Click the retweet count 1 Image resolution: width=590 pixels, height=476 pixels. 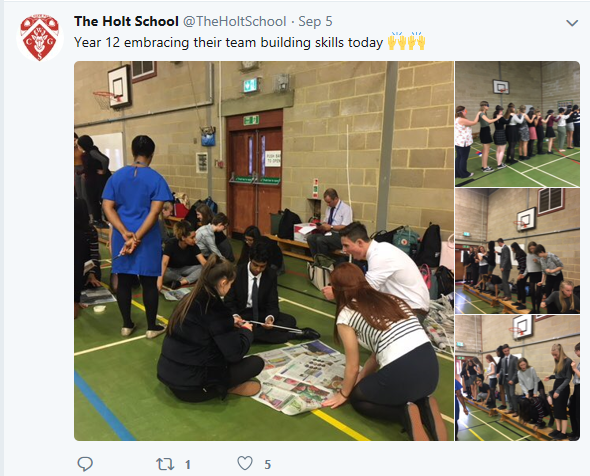pyautogui.click(x=187, y=465)
